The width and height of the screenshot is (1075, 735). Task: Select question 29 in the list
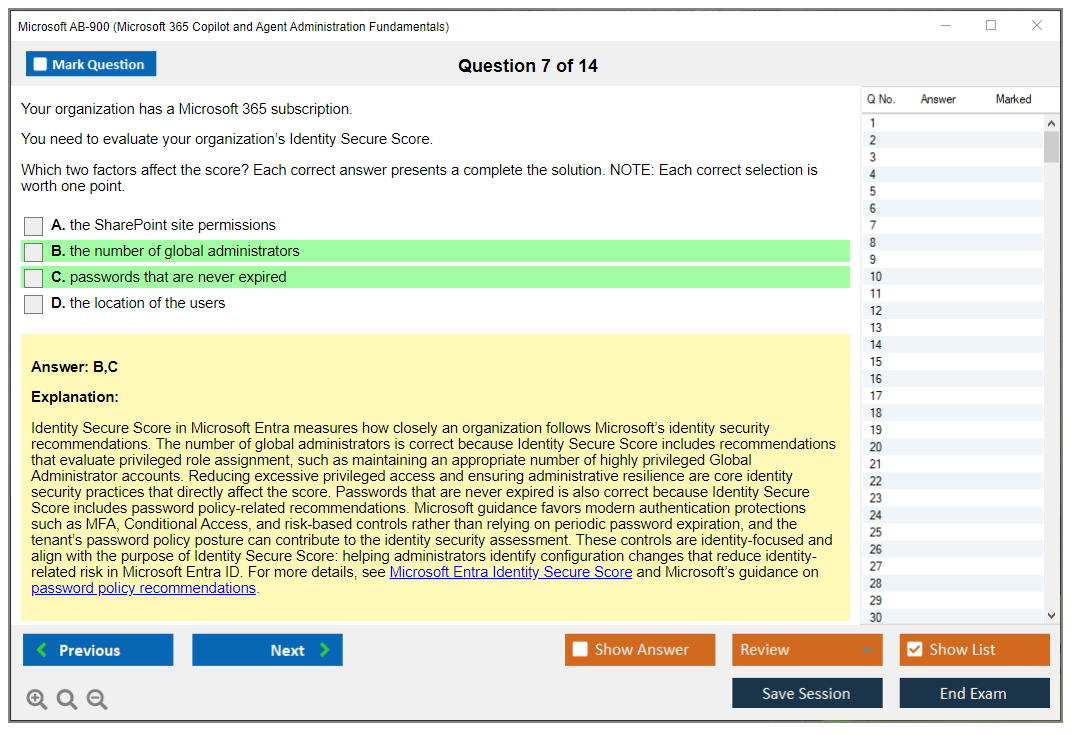[x=952, y=601]
